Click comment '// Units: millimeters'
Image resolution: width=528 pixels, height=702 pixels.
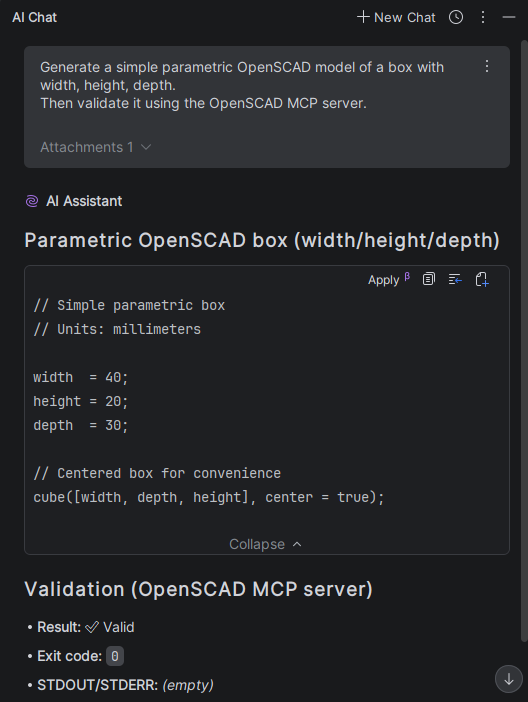[117, 330]
